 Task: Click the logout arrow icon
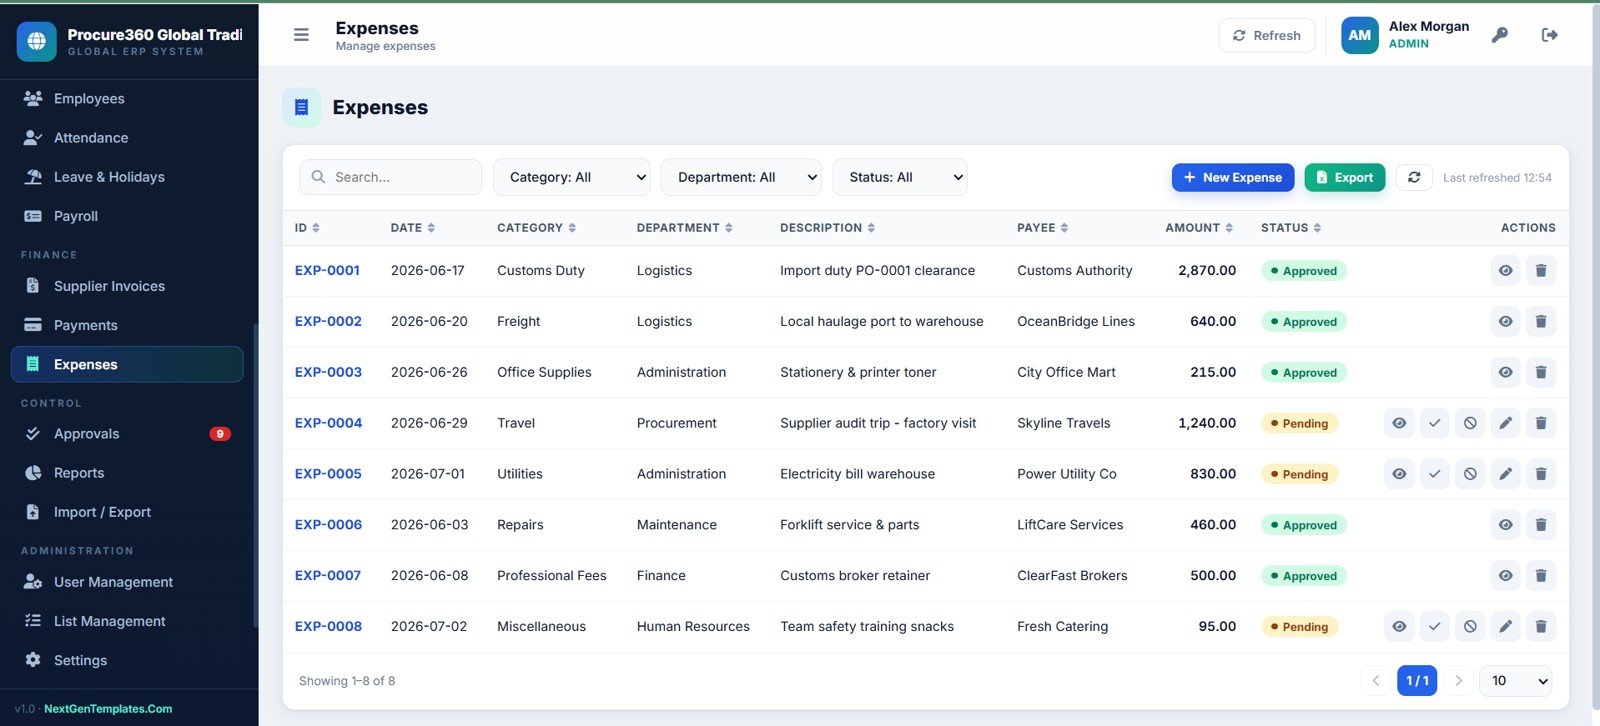1549,35
